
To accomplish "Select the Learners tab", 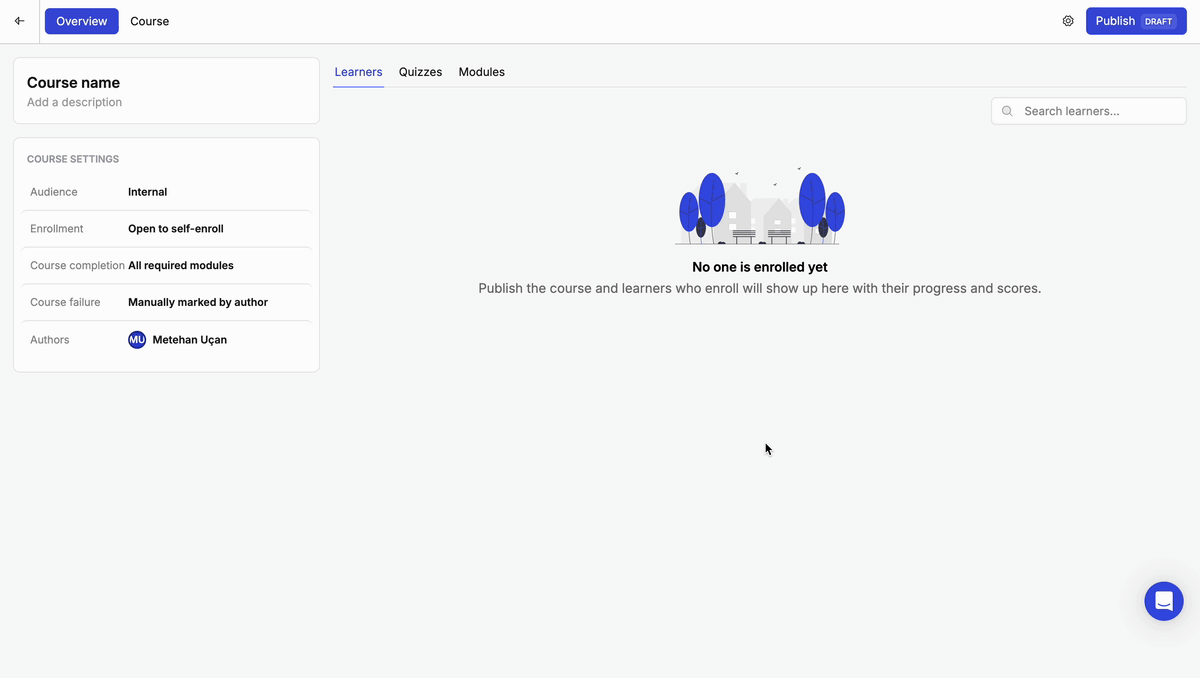I will click(x=358, y=72).
